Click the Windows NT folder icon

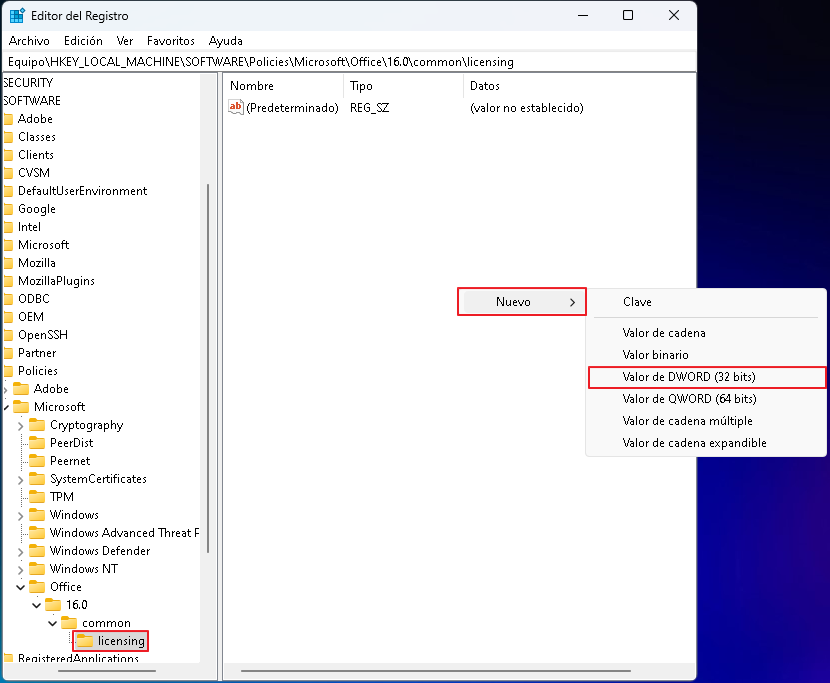coord(37,569)
